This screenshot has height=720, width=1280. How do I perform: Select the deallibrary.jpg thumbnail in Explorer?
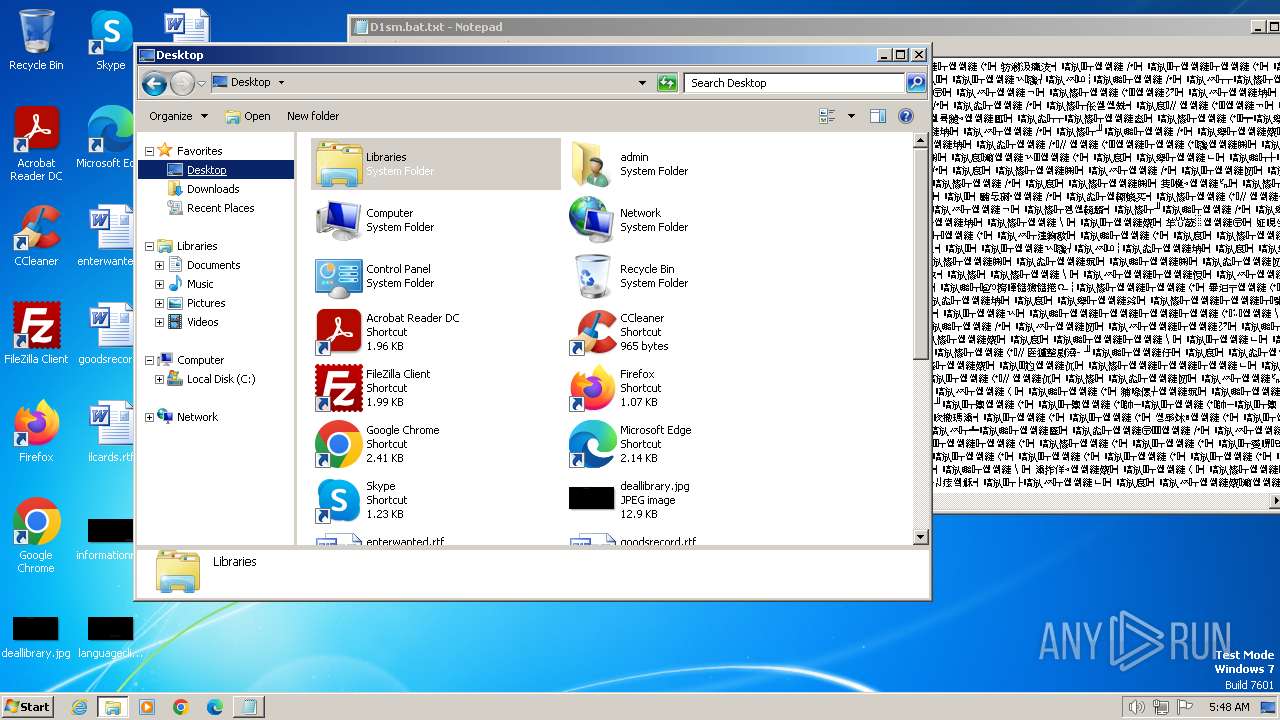tap(592, 498)
